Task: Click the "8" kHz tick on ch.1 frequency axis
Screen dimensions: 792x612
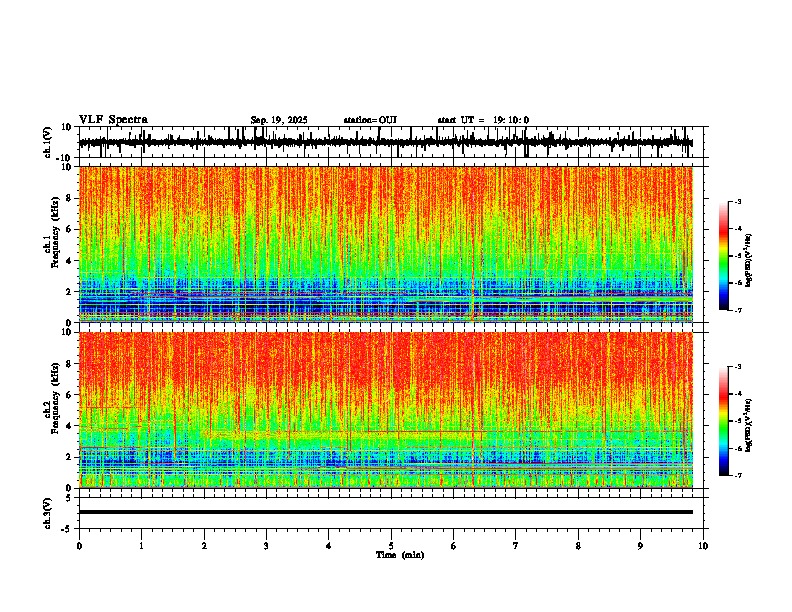Action: [70, 198]
